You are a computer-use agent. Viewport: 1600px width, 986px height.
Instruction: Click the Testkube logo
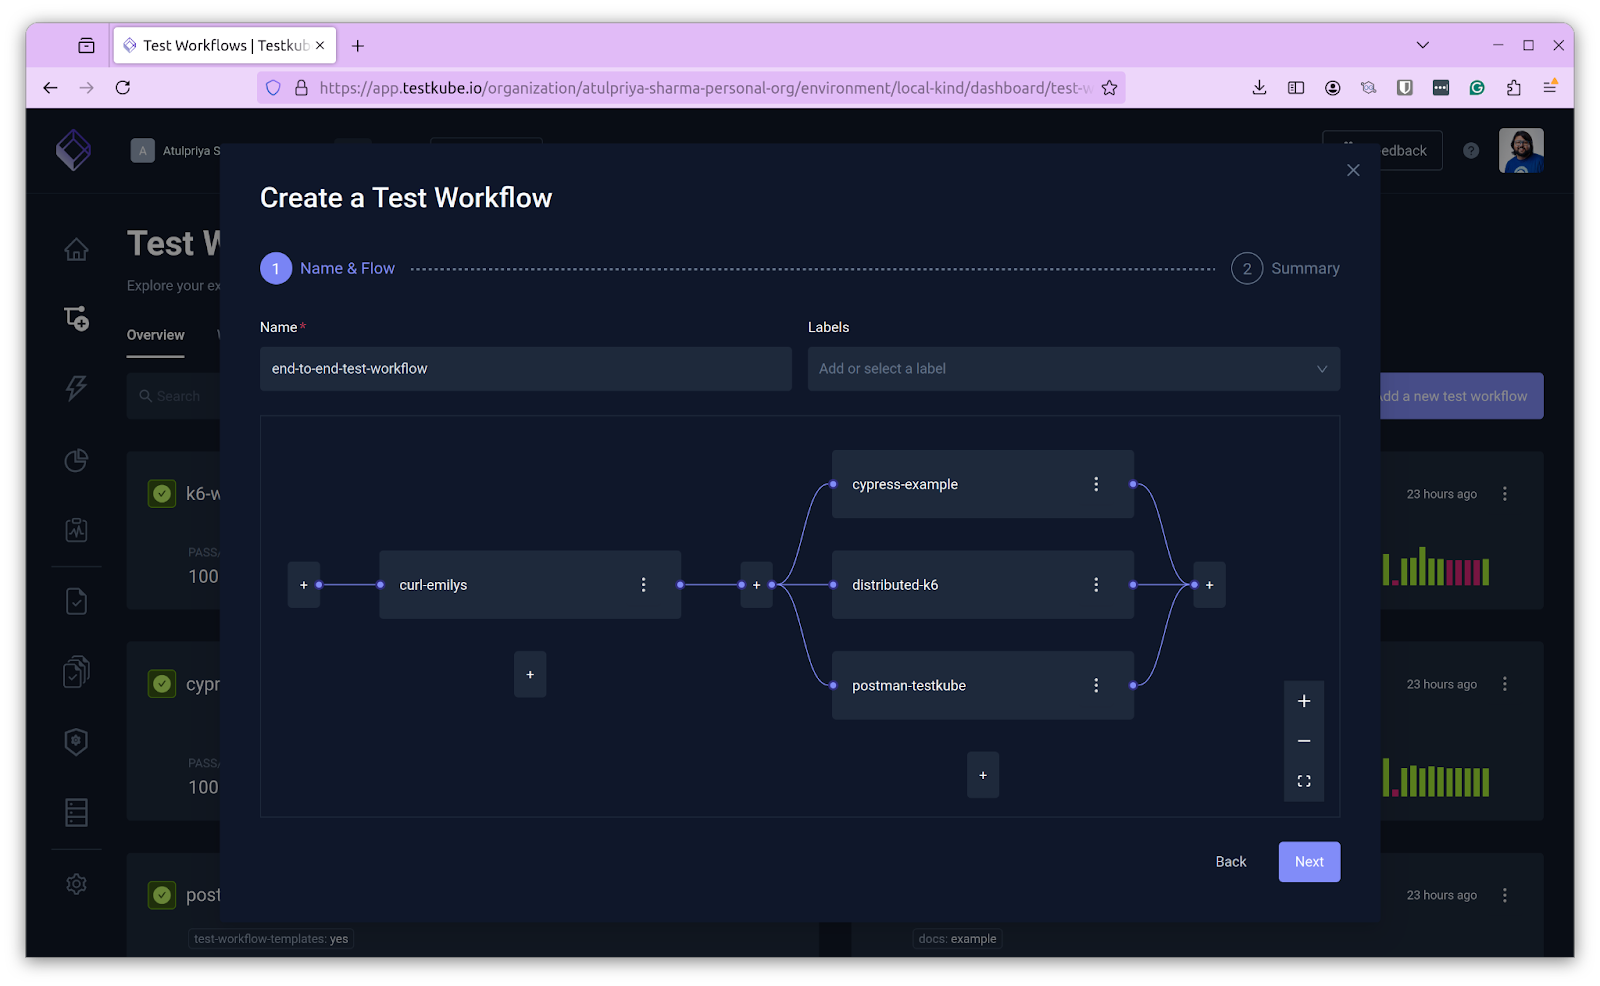[73, 151]
